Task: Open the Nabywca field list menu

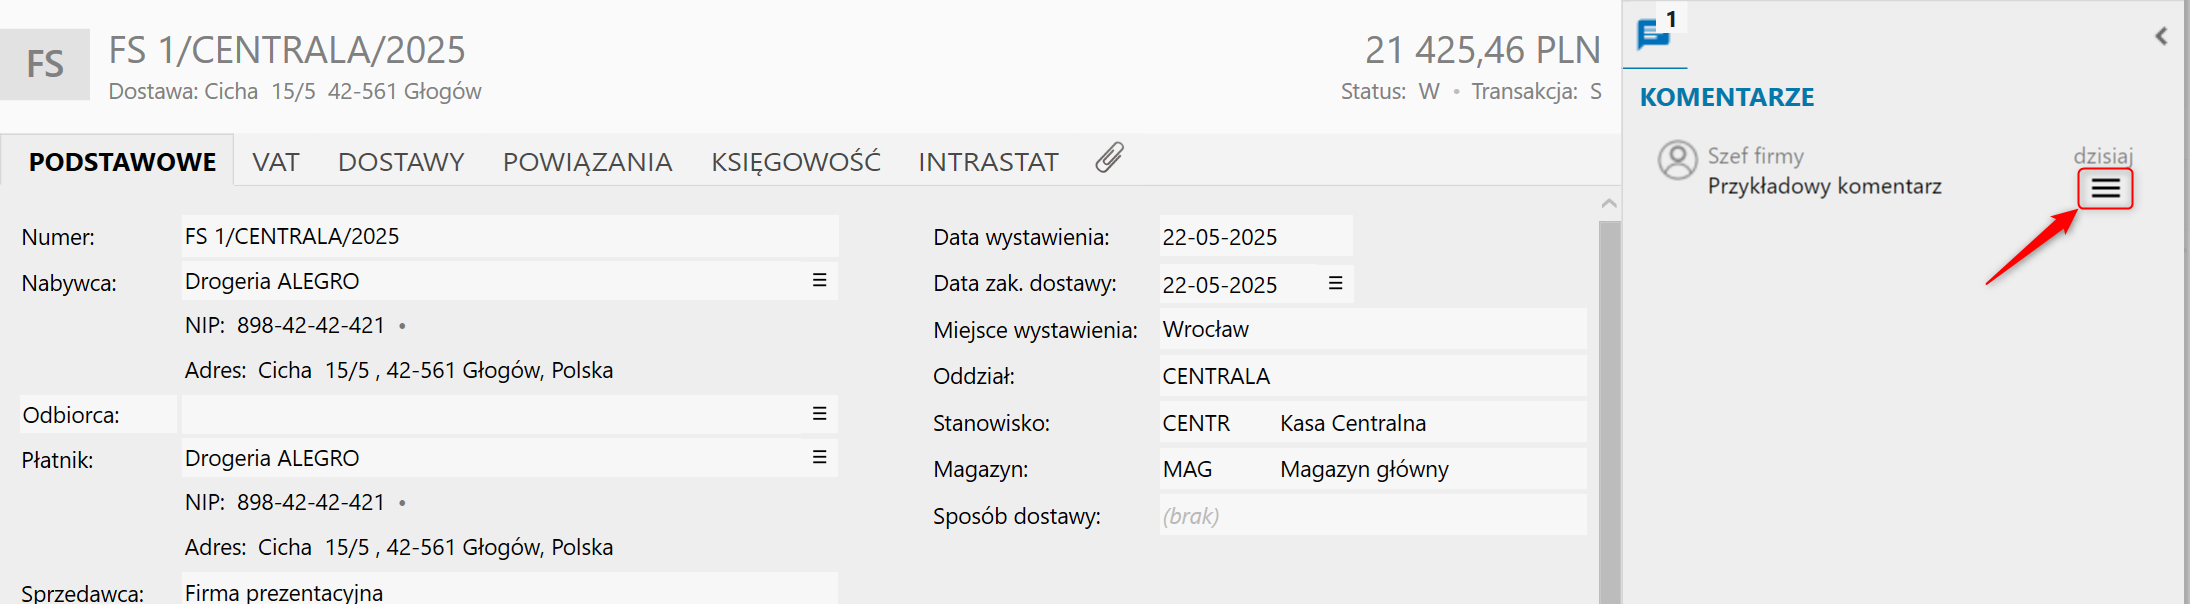Action: (819, 281)
